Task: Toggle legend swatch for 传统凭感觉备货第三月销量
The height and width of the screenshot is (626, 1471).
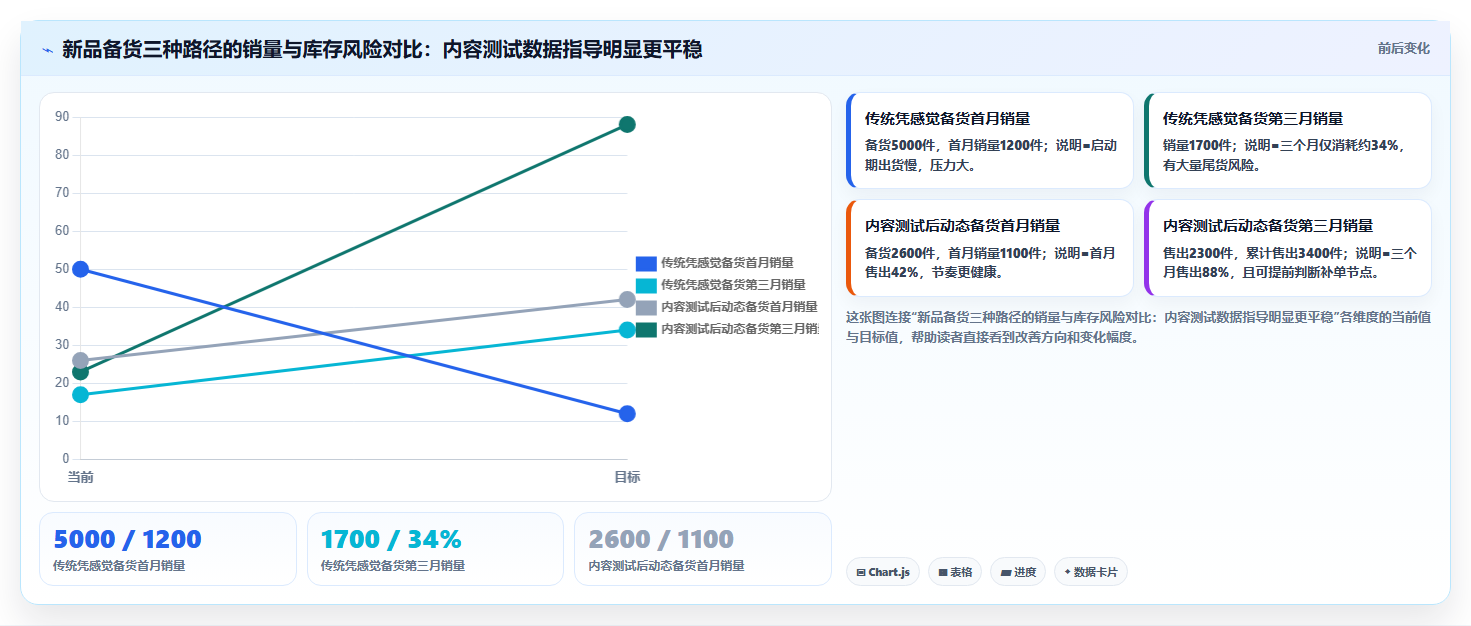Action: 646,285
